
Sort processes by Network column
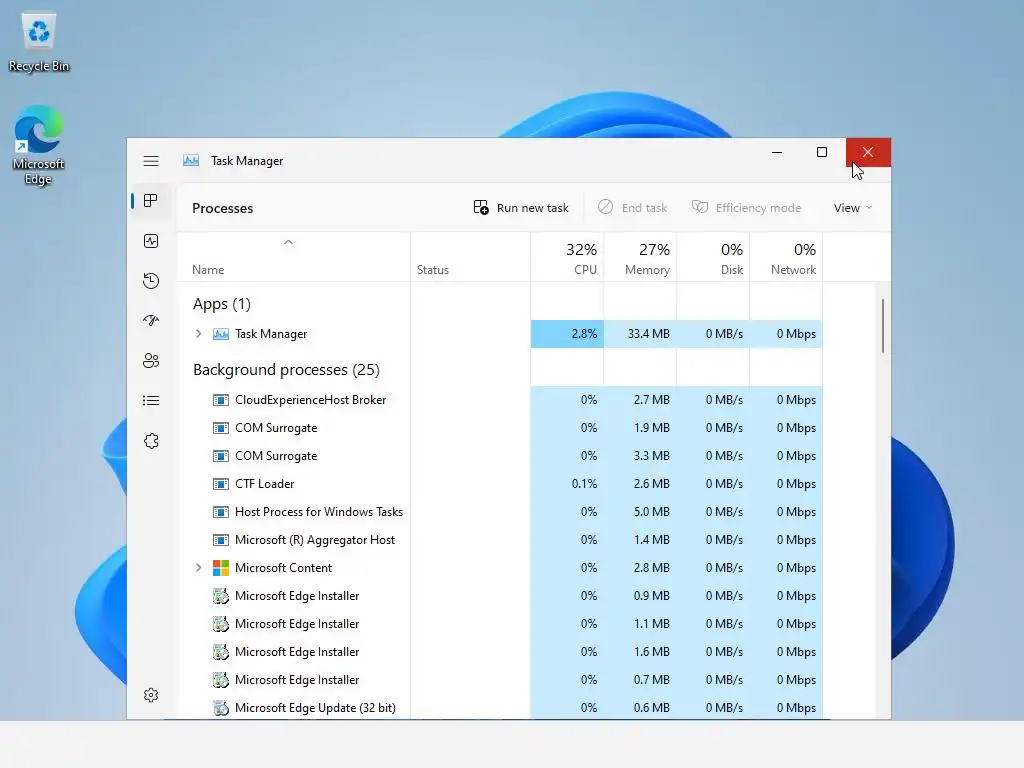(x=786, y=258)
